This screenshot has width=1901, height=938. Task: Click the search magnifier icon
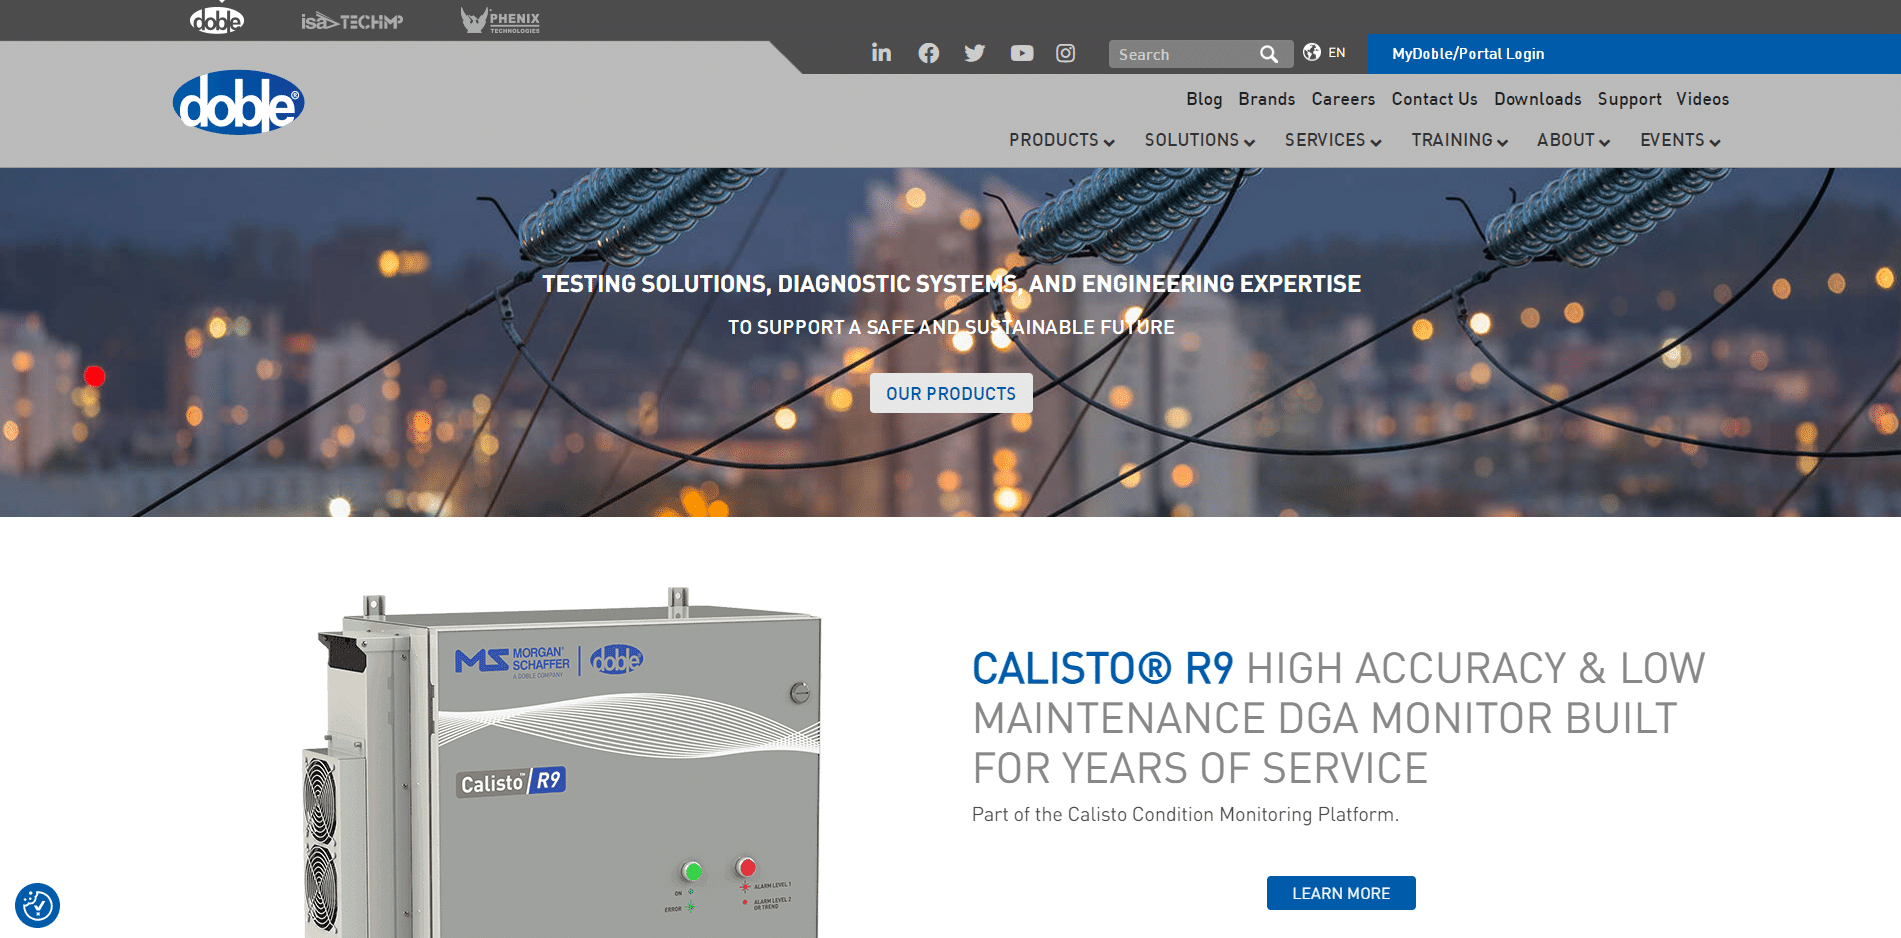coord(1269,54)
